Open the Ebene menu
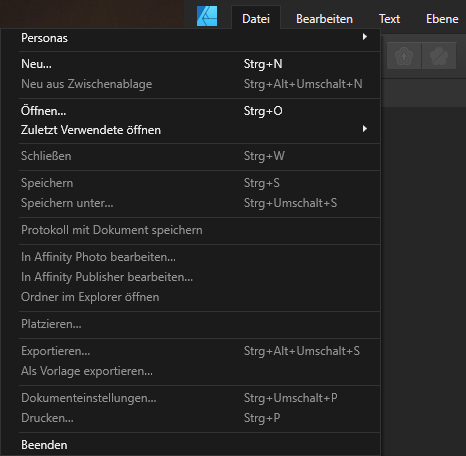The height and width of the screenshot is (456, 466). (x=442, y=19)
